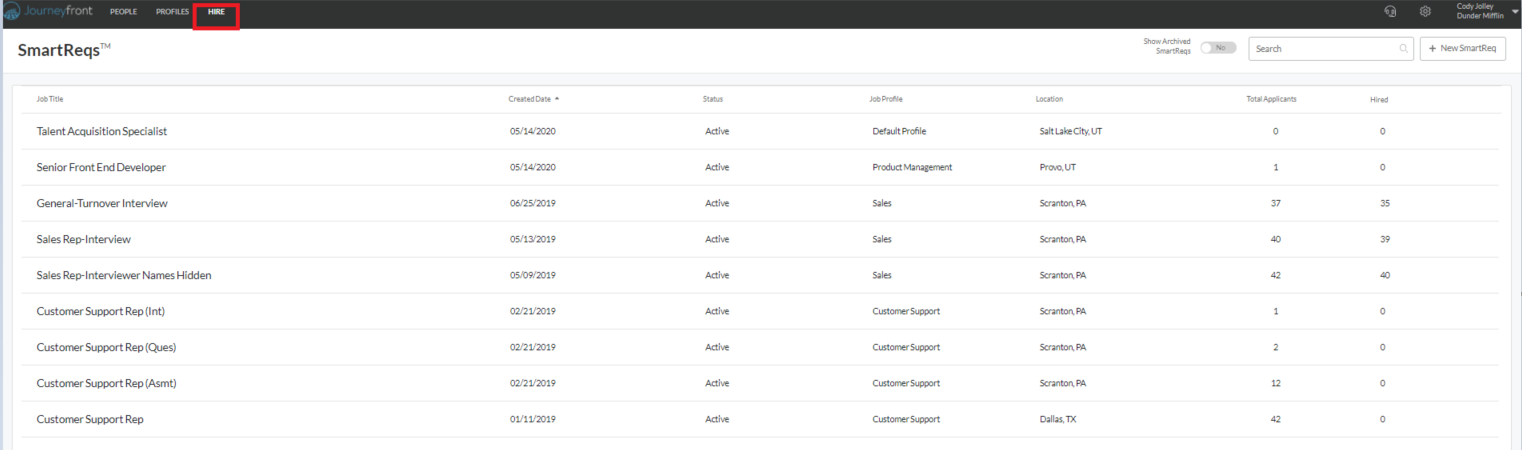The height and width of the screenshot is (450, 1522).
Task: Open the PROFILES menu
Action: click(172, 12)
